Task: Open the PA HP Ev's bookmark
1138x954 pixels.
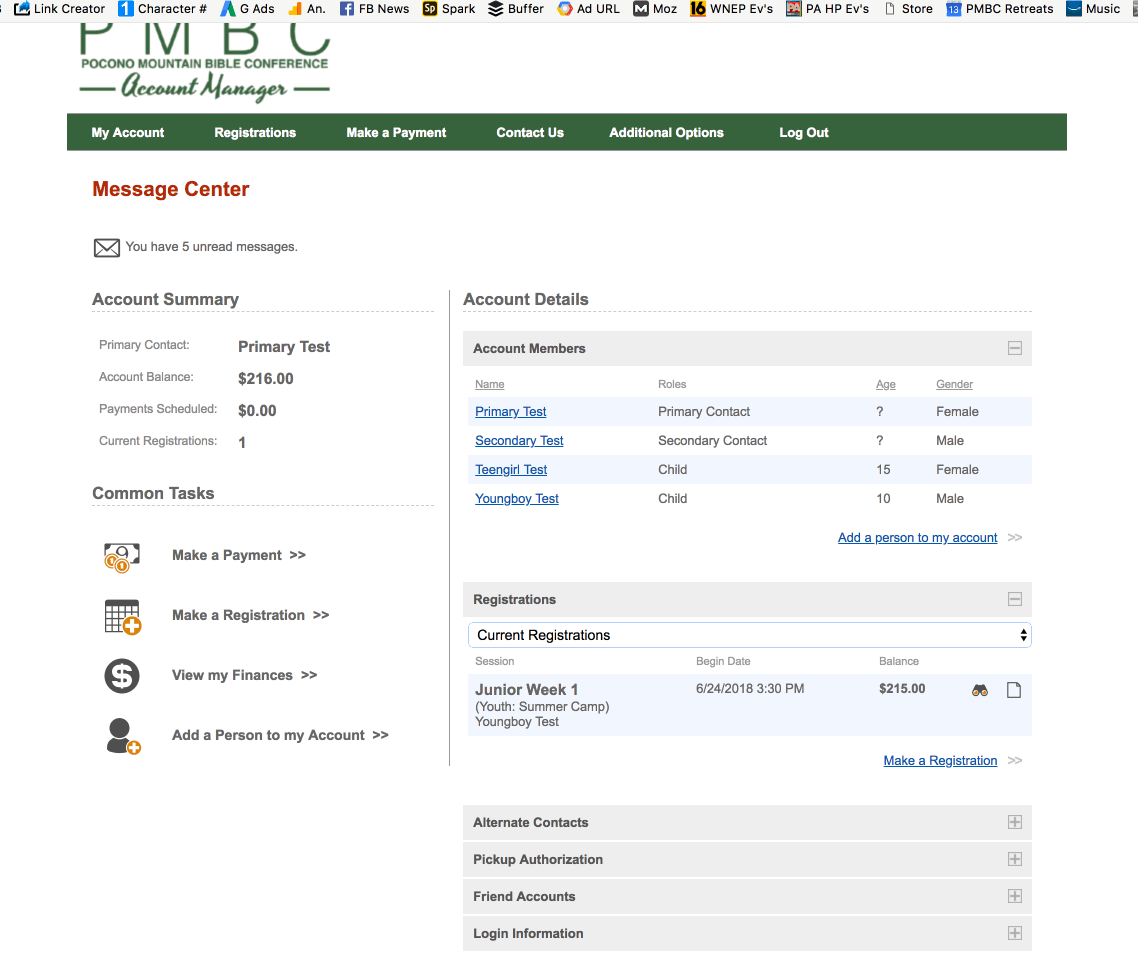Action: click(827, 9)
